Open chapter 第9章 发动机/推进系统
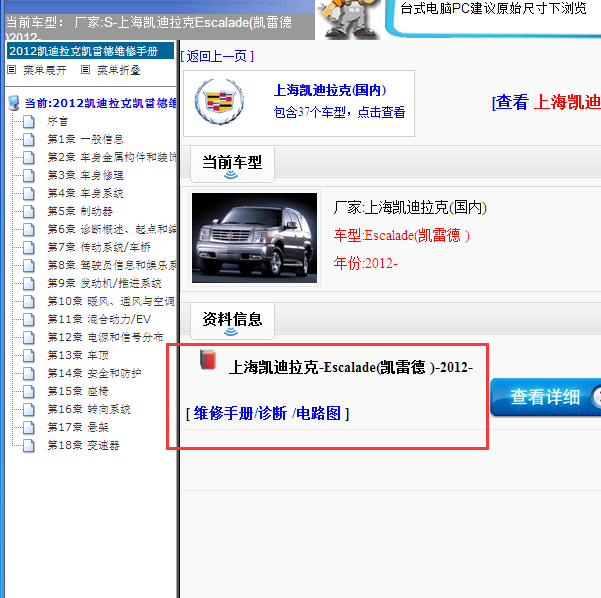601x598 pixels. pyautogui.click(x=104, y=284)
